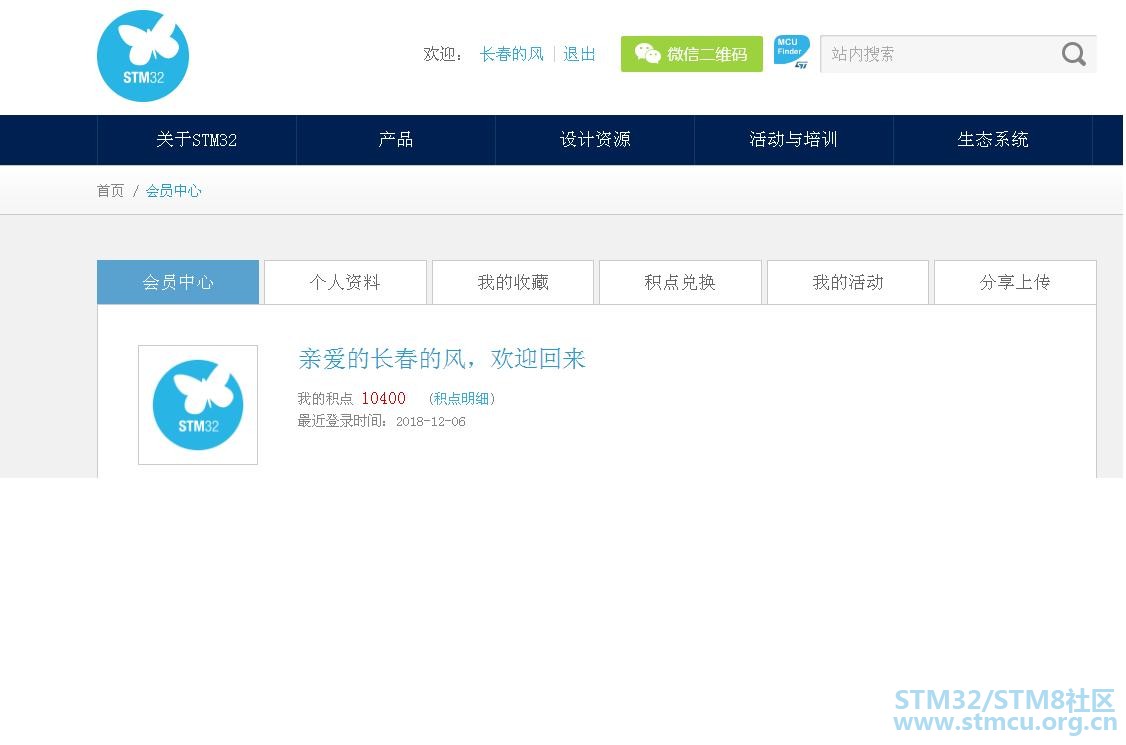The height and width of the screenshot is (745, 1126).
Task: Open the 长春的风 username link
Action: [511, 54]
